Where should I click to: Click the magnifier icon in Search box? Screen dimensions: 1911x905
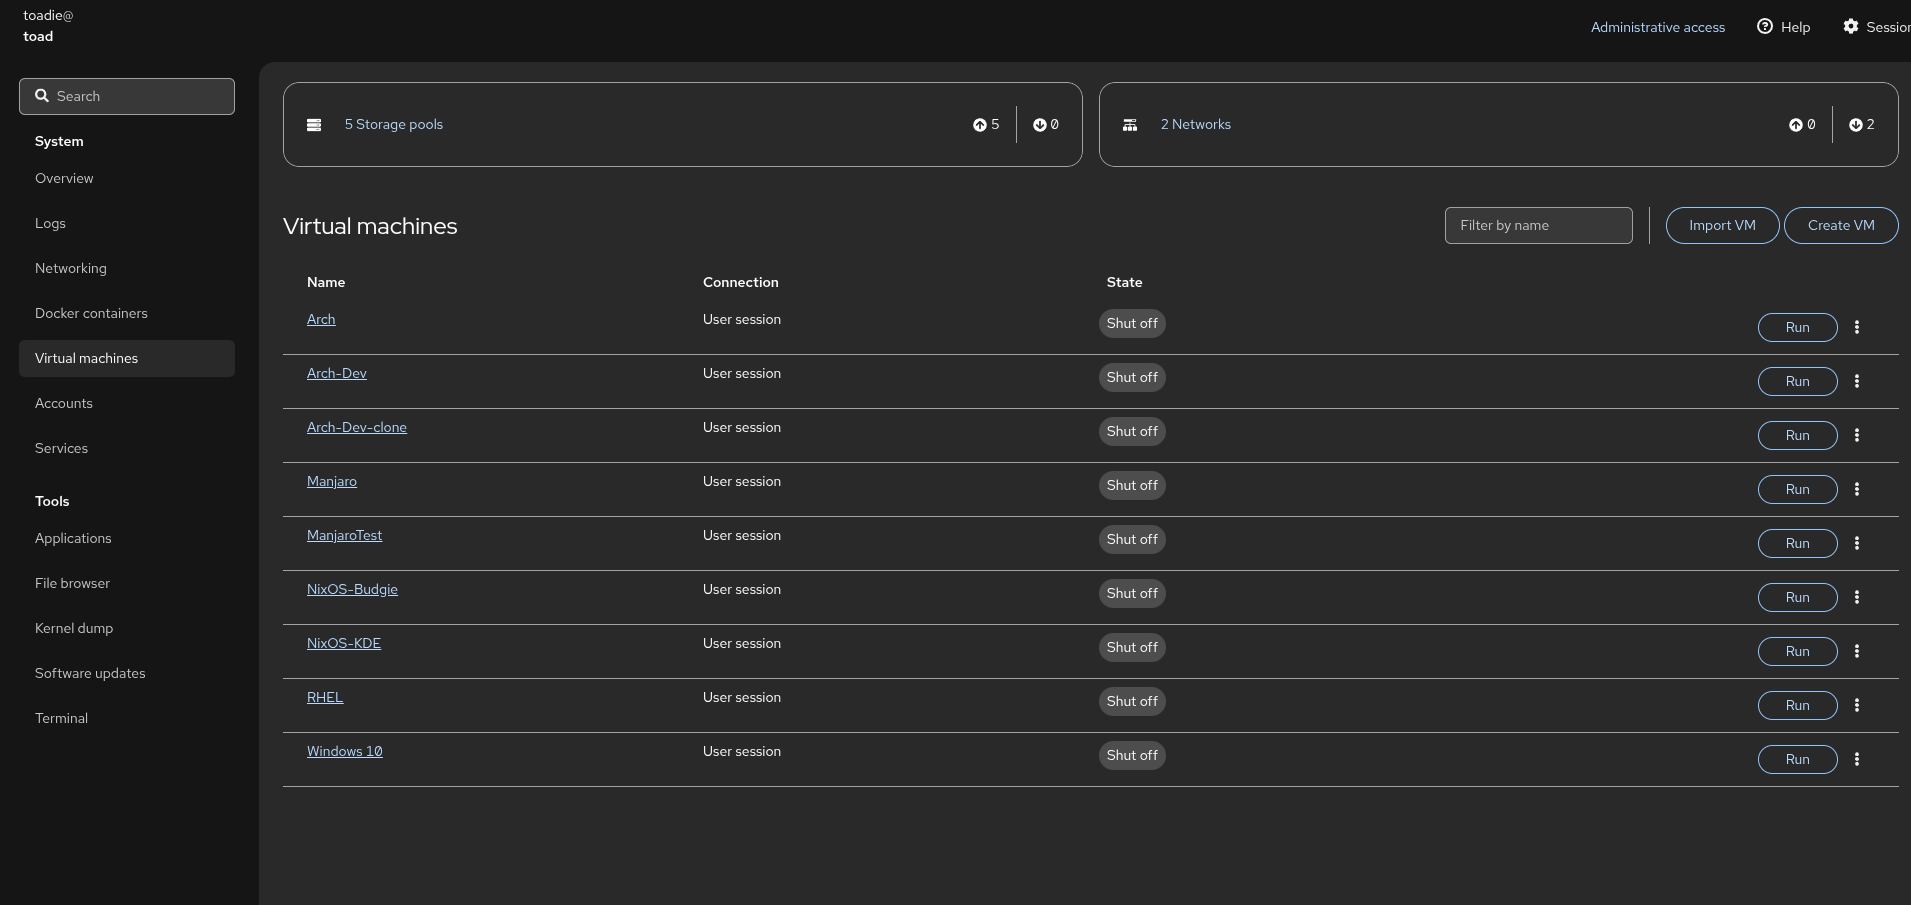(x=42, y=96)
